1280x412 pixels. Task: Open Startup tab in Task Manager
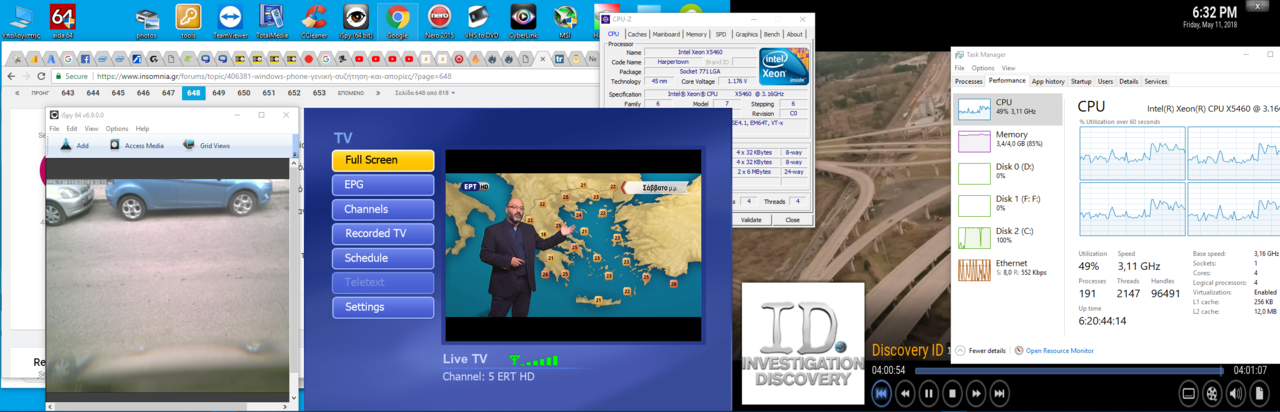pyautogui.click(x=1081, y=81)
